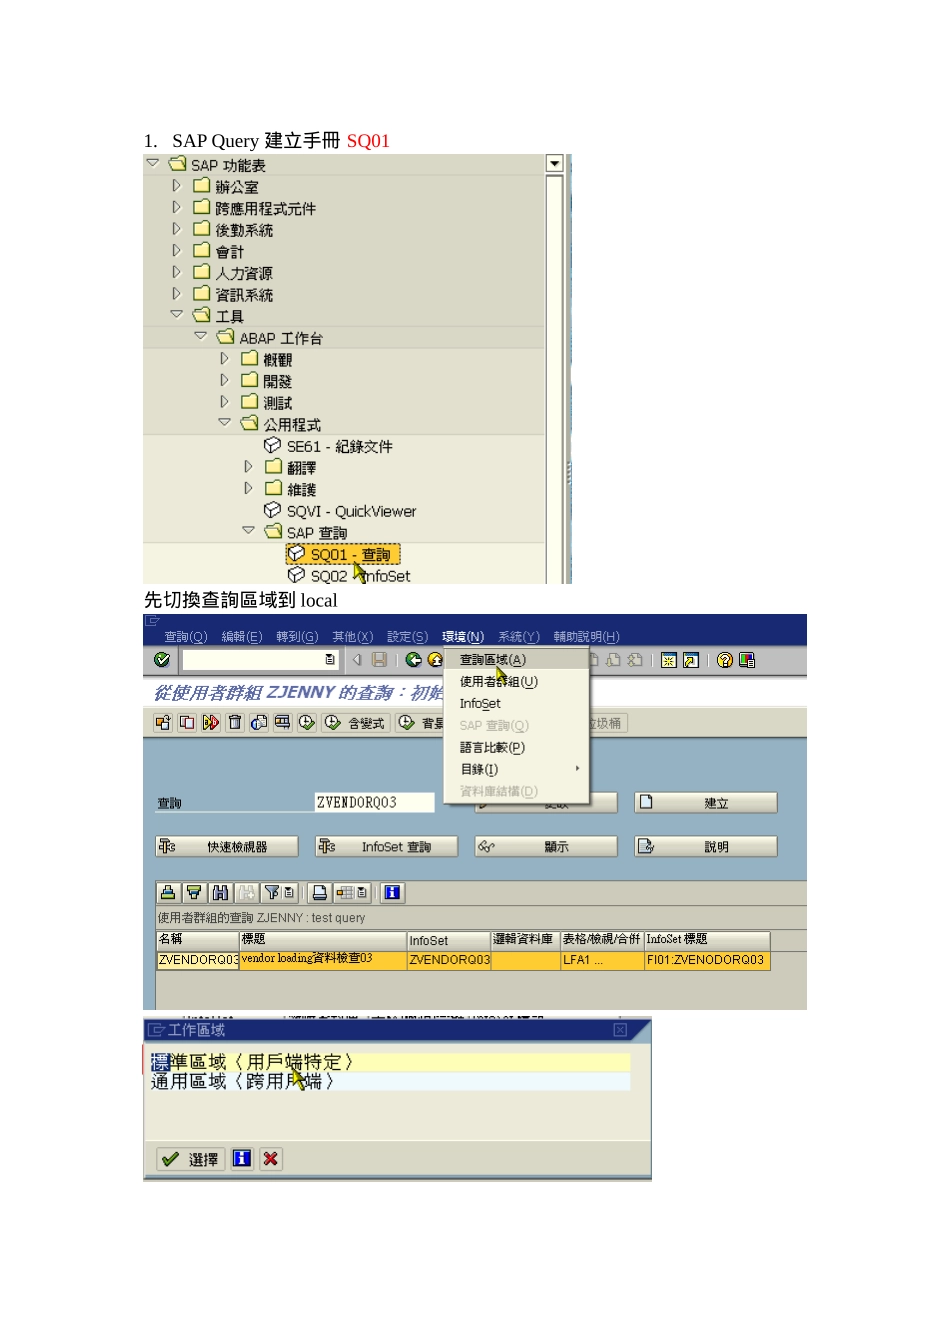
Task: Select the 標準區域〈用戶端特定〉row
Action: pos(391,1062)
